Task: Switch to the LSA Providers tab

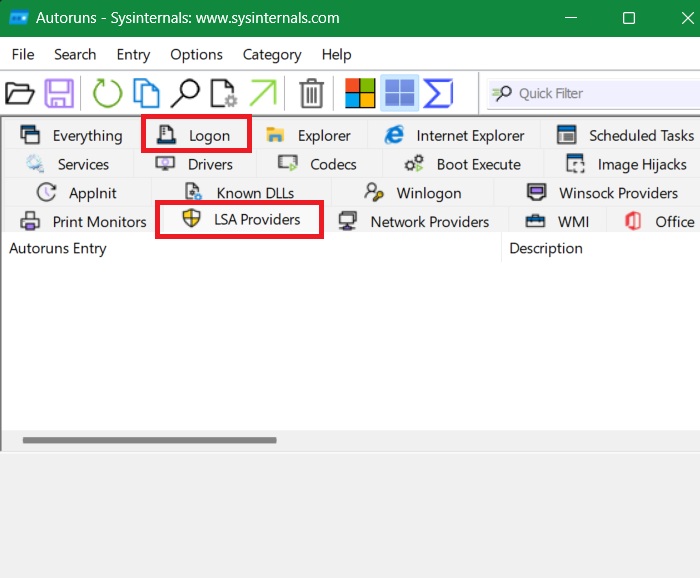Action: point(240,219)
